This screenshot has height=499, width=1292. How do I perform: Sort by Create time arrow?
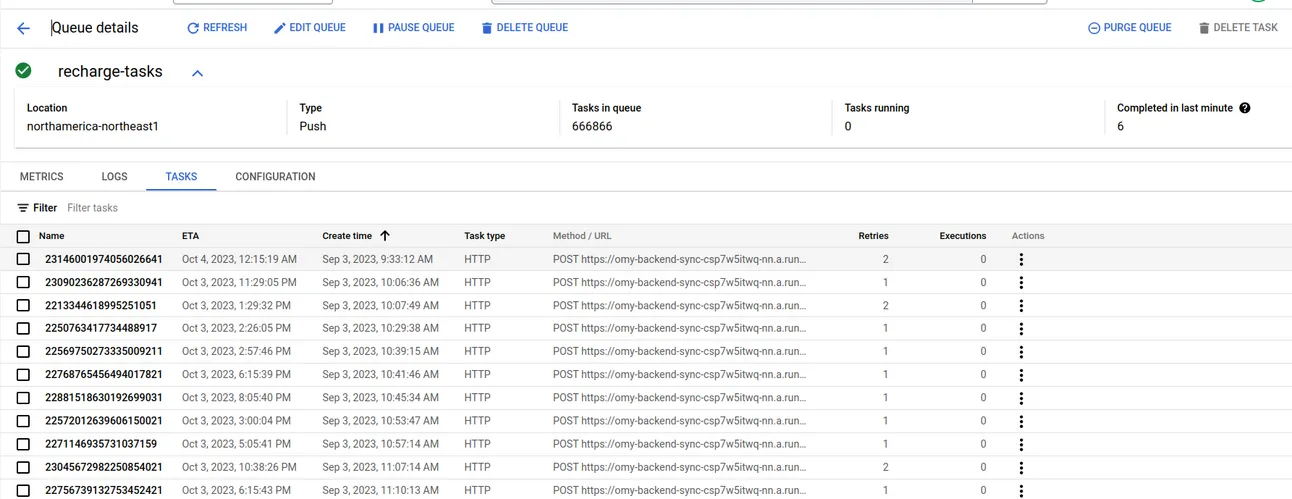pyautogui.click(x=385, y=236)
